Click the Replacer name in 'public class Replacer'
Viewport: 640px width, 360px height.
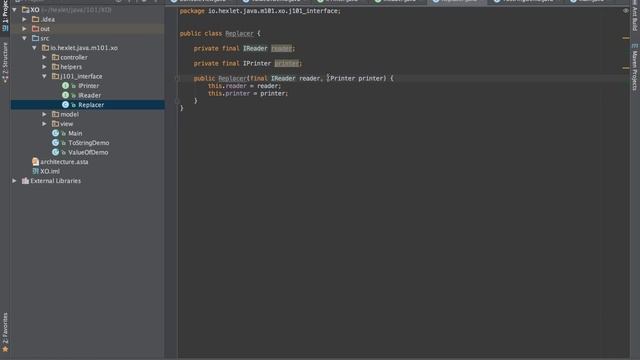click(239, 33)
